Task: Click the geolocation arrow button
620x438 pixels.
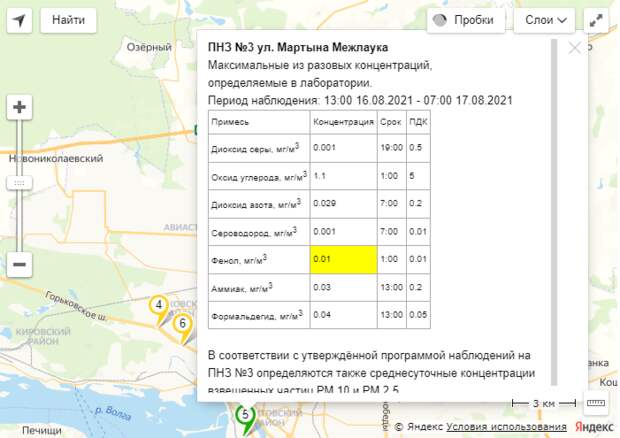Action: coord(20,20)
